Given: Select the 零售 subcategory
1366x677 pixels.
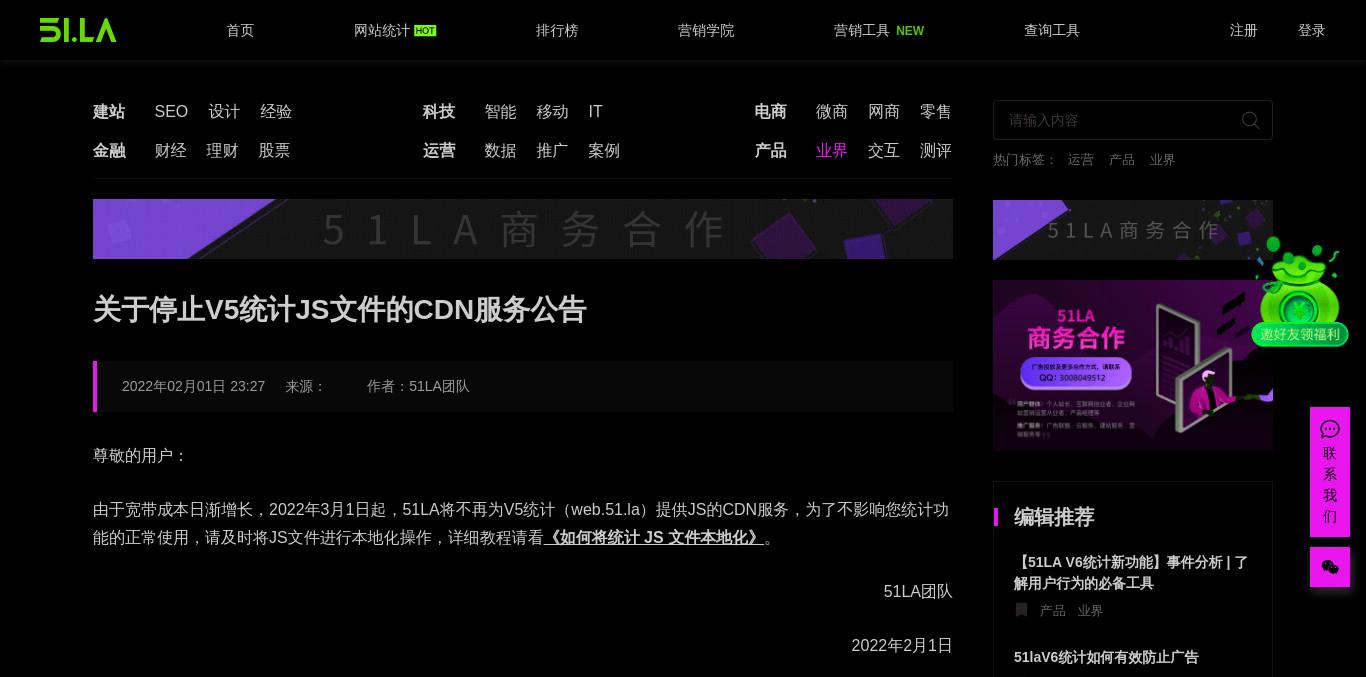Looking at the screenshot, I should tap(936, 112).
